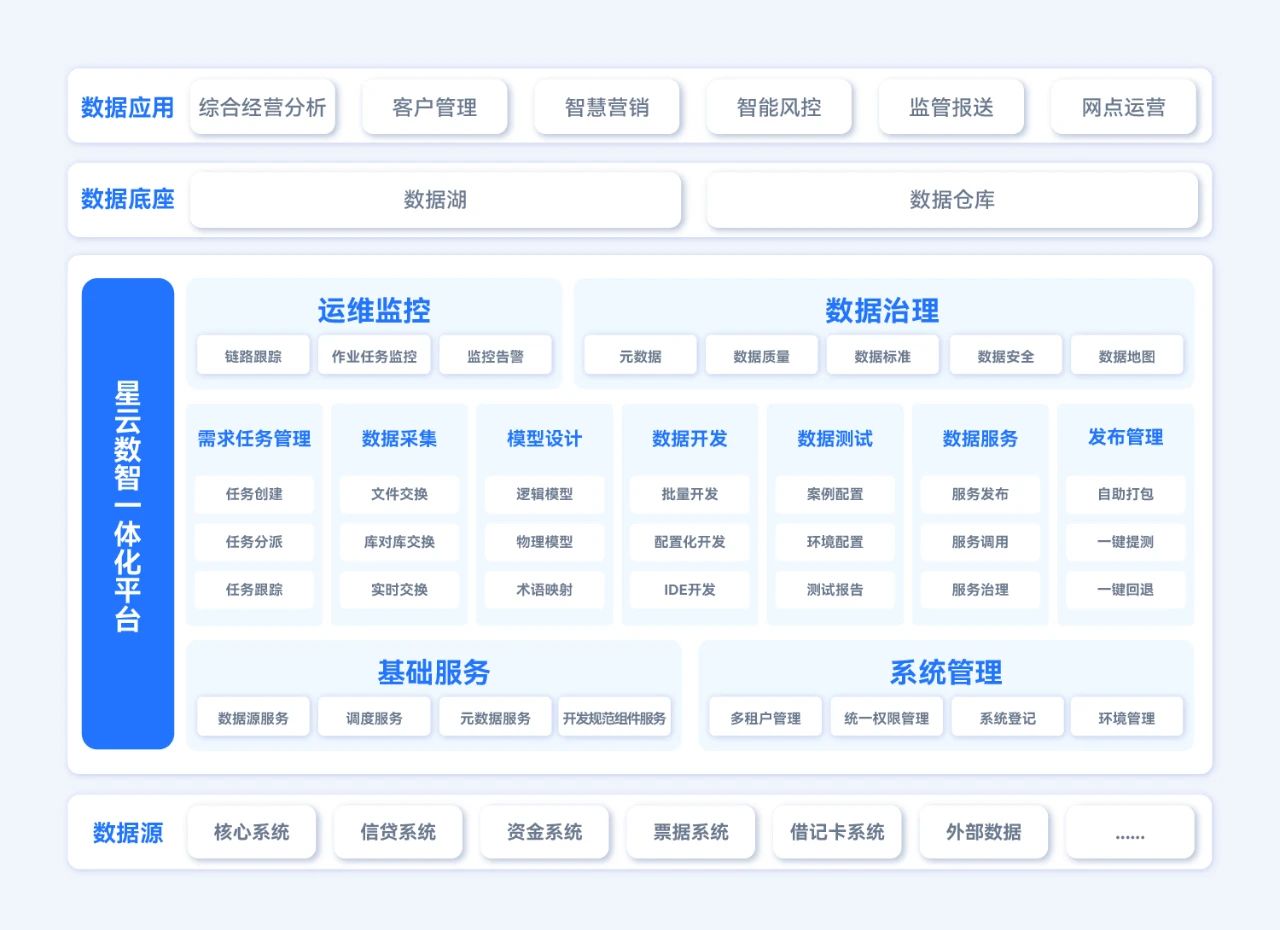Click the ellipsis data source box
The width and height of the screenshot is (1280, 930).
tap(1130, 832)
